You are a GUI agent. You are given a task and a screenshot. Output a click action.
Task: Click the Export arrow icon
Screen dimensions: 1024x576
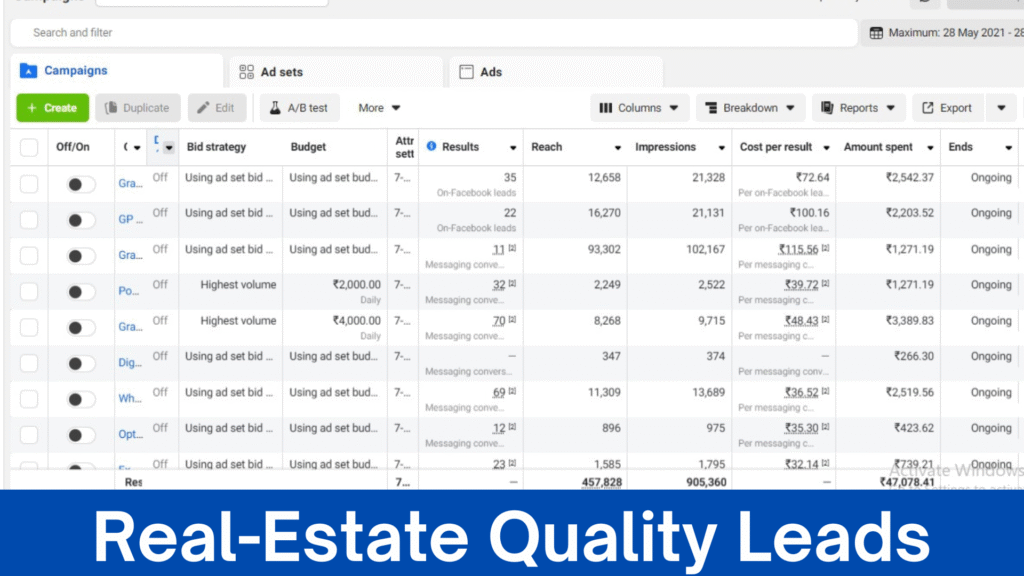pyautogui.click(x=928, y=108)
